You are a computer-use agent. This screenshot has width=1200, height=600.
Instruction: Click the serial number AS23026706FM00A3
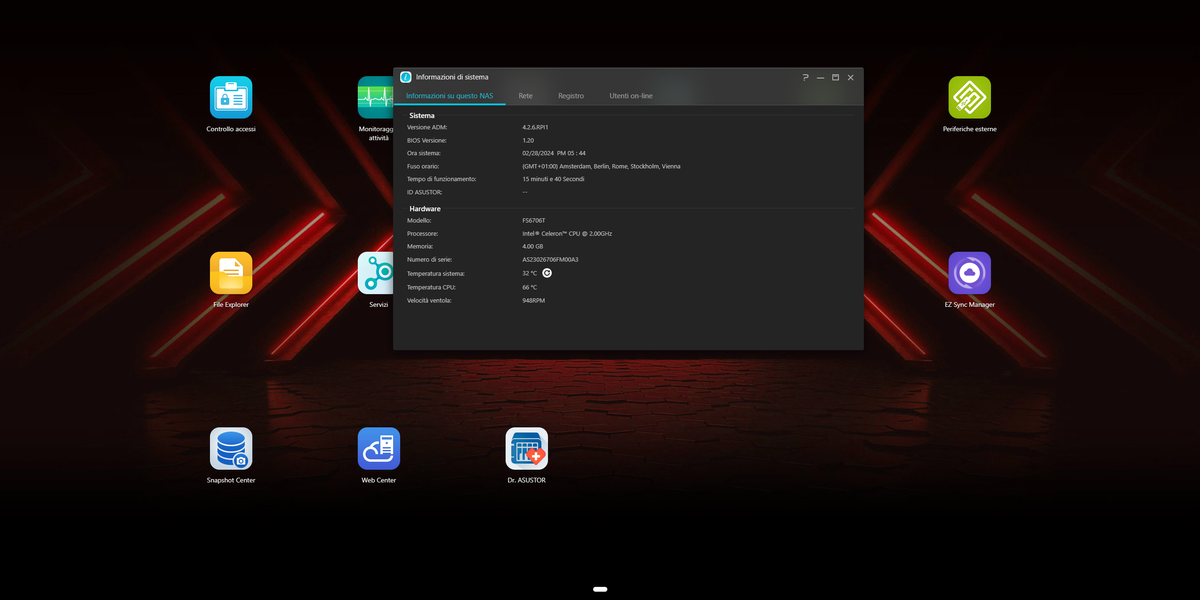pyautogui.click(x=550, y=260)
